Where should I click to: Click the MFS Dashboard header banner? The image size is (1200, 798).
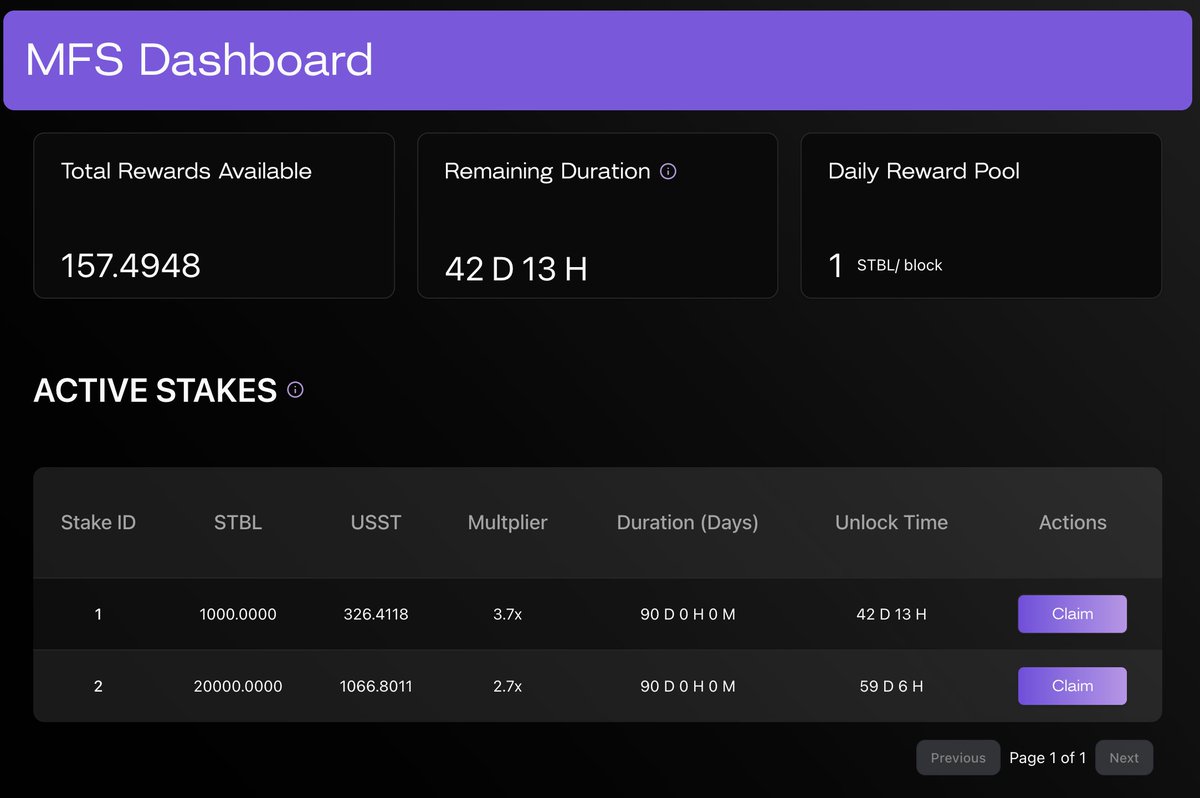point(600,59)
